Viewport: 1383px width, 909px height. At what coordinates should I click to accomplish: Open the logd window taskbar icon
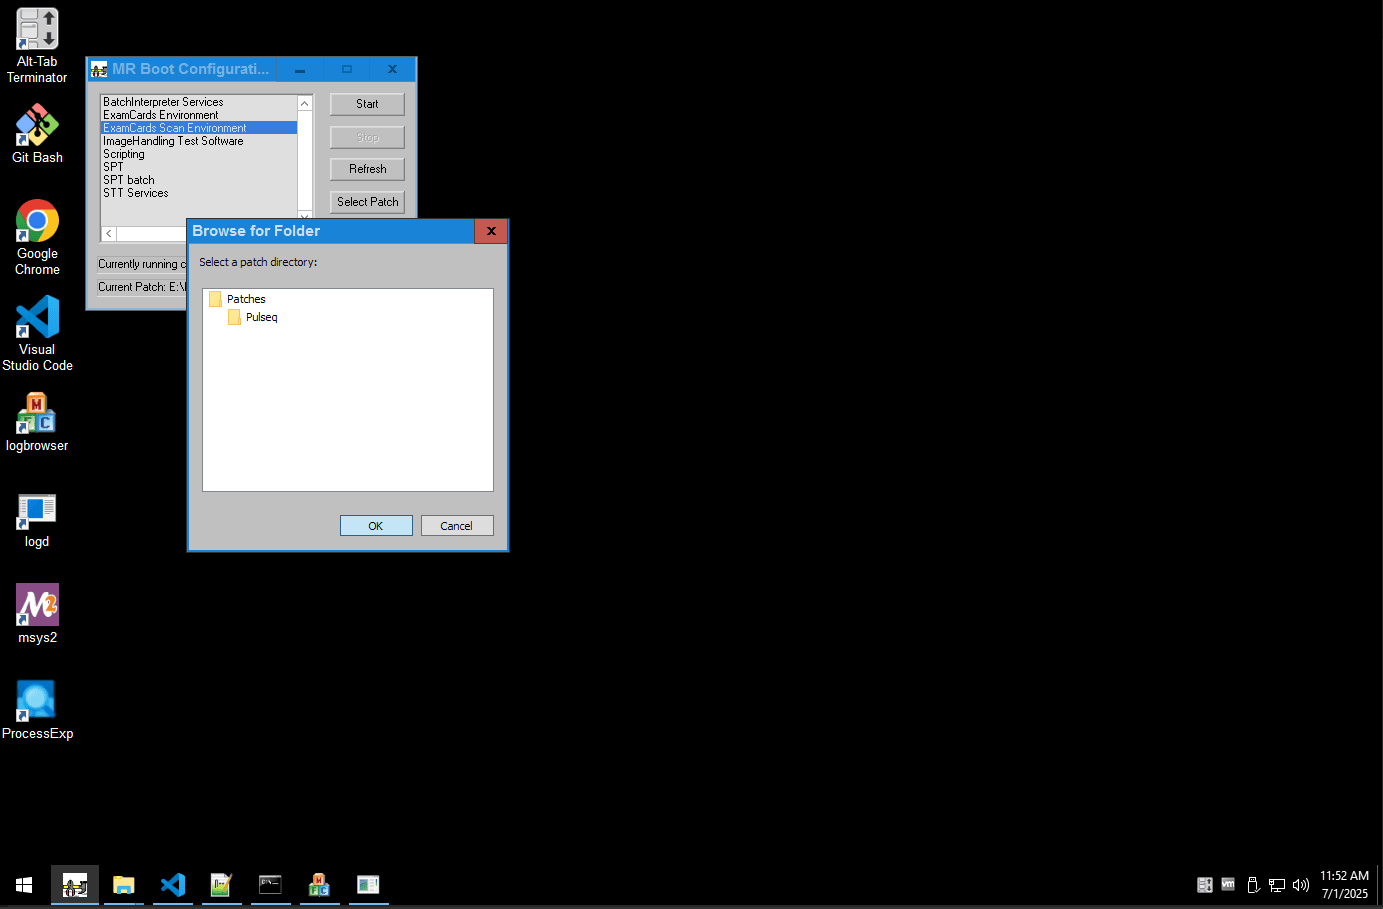coord(368,885)
